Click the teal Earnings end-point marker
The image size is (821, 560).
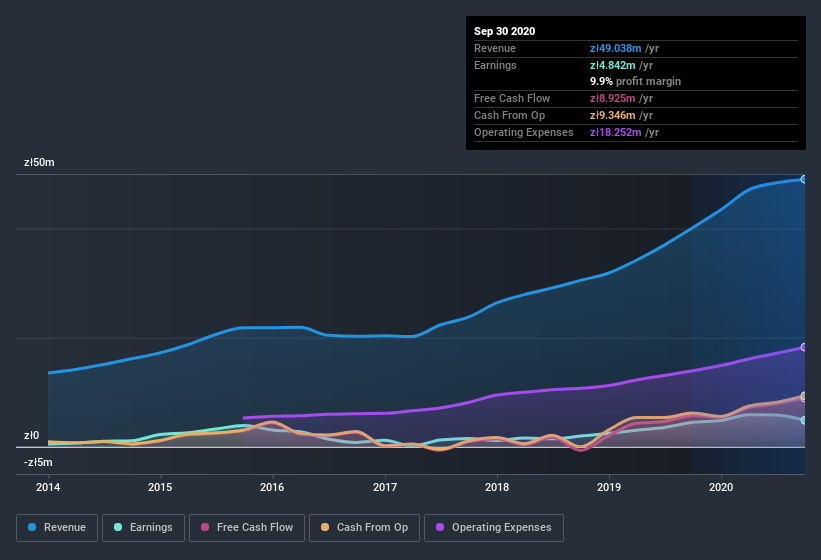[803, 420]
